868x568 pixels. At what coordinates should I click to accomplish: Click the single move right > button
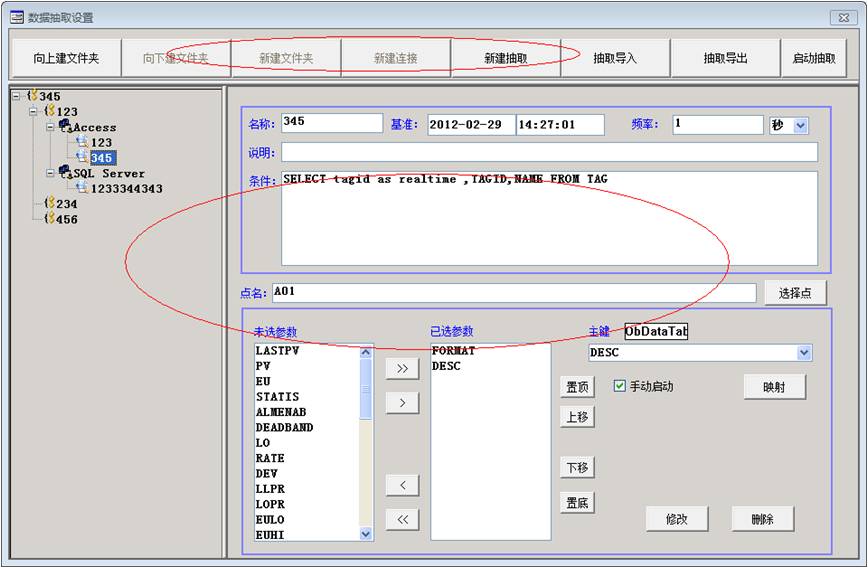click(402, 403)
